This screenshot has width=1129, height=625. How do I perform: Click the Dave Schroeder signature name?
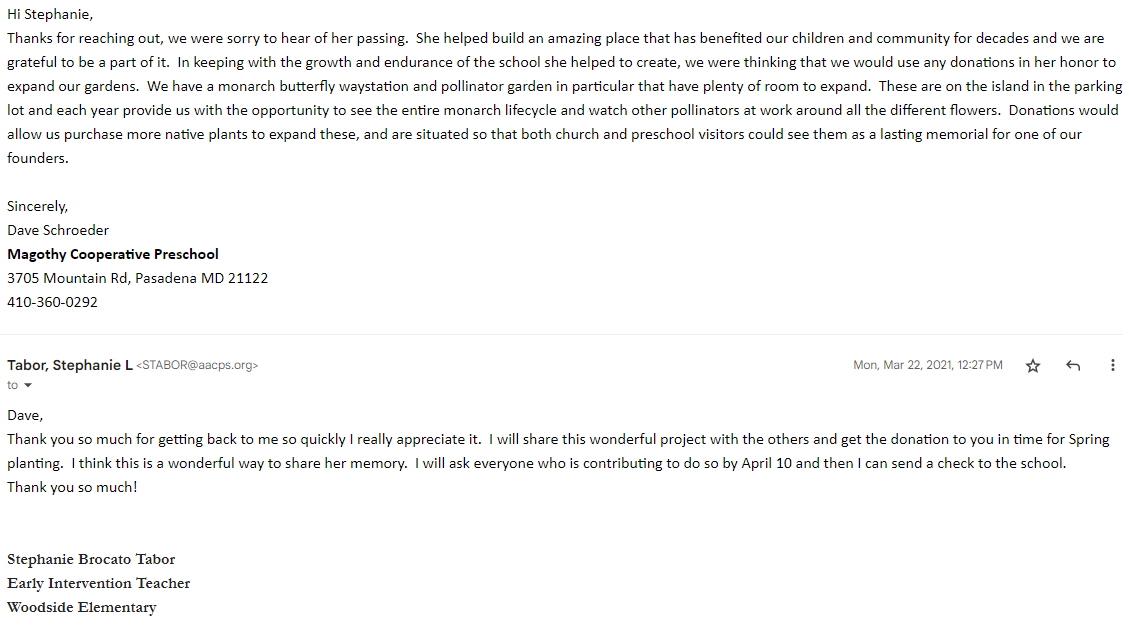tap(58, 230)
